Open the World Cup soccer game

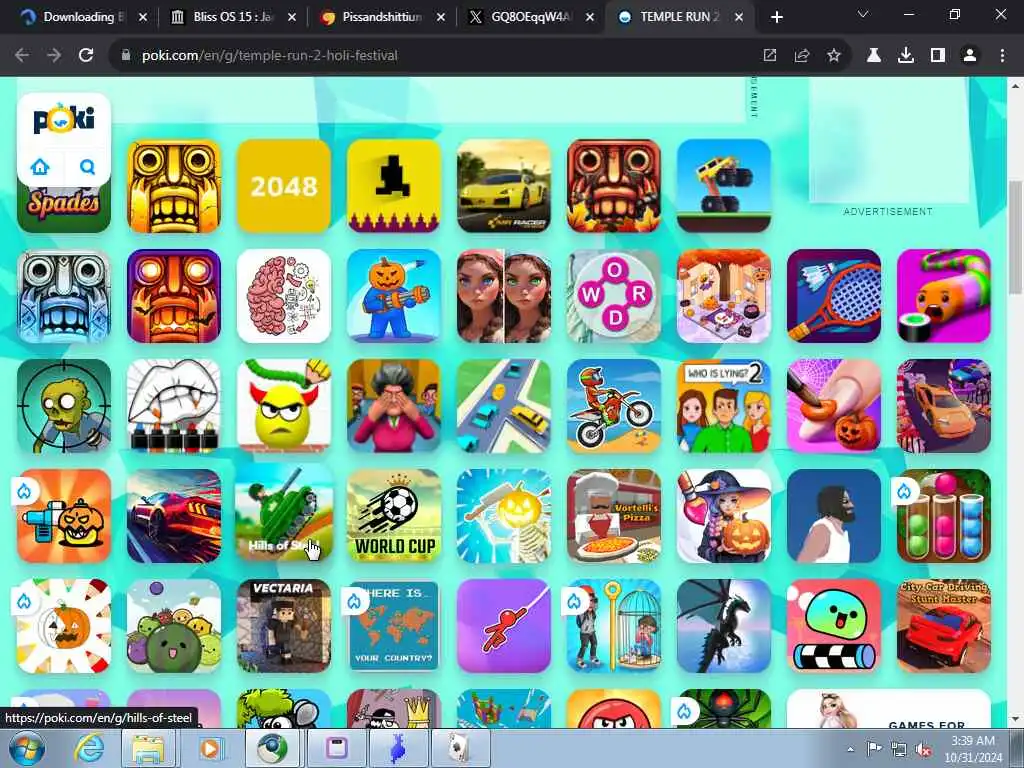[x=394, y=515]
